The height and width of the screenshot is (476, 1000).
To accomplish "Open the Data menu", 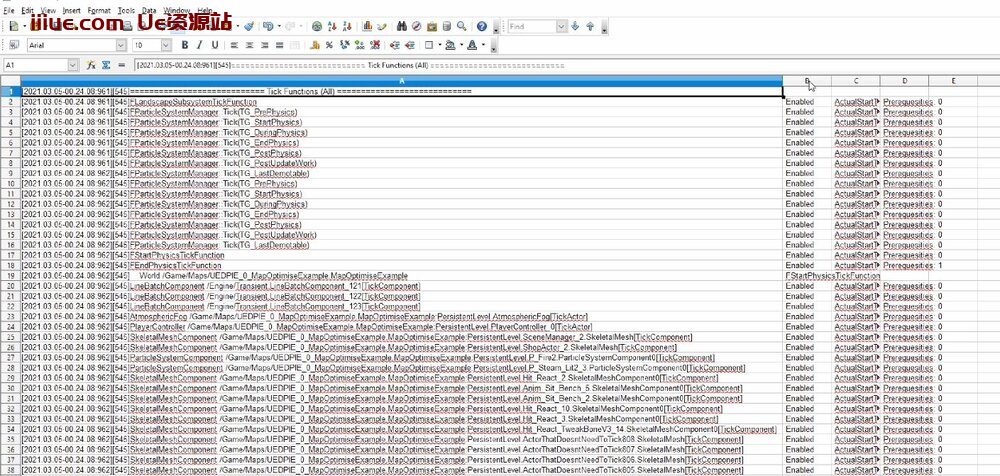I will [x=148, y=9].
